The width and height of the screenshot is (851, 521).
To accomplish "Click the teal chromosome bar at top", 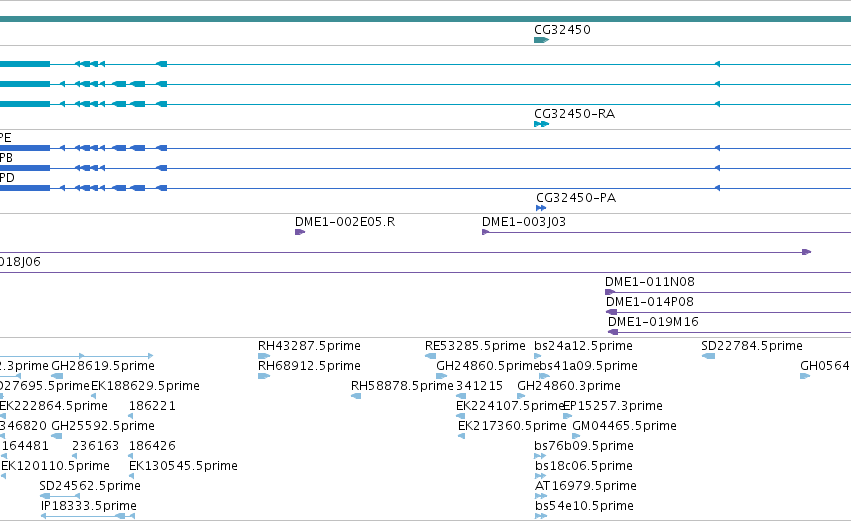I will (426, 19).
